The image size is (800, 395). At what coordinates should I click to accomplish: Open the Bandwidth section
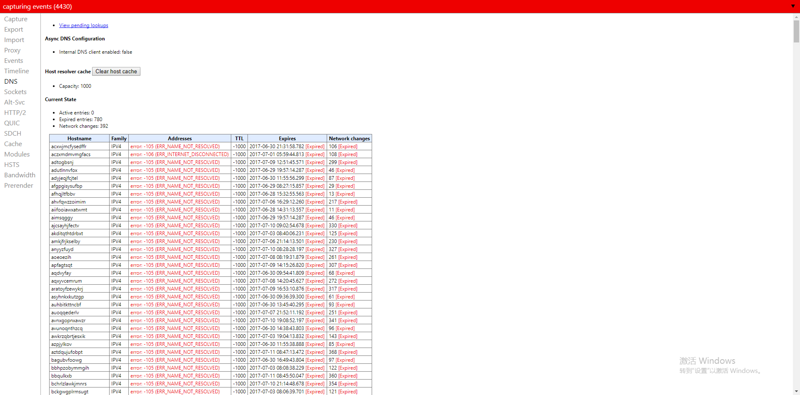coord(19,175)
